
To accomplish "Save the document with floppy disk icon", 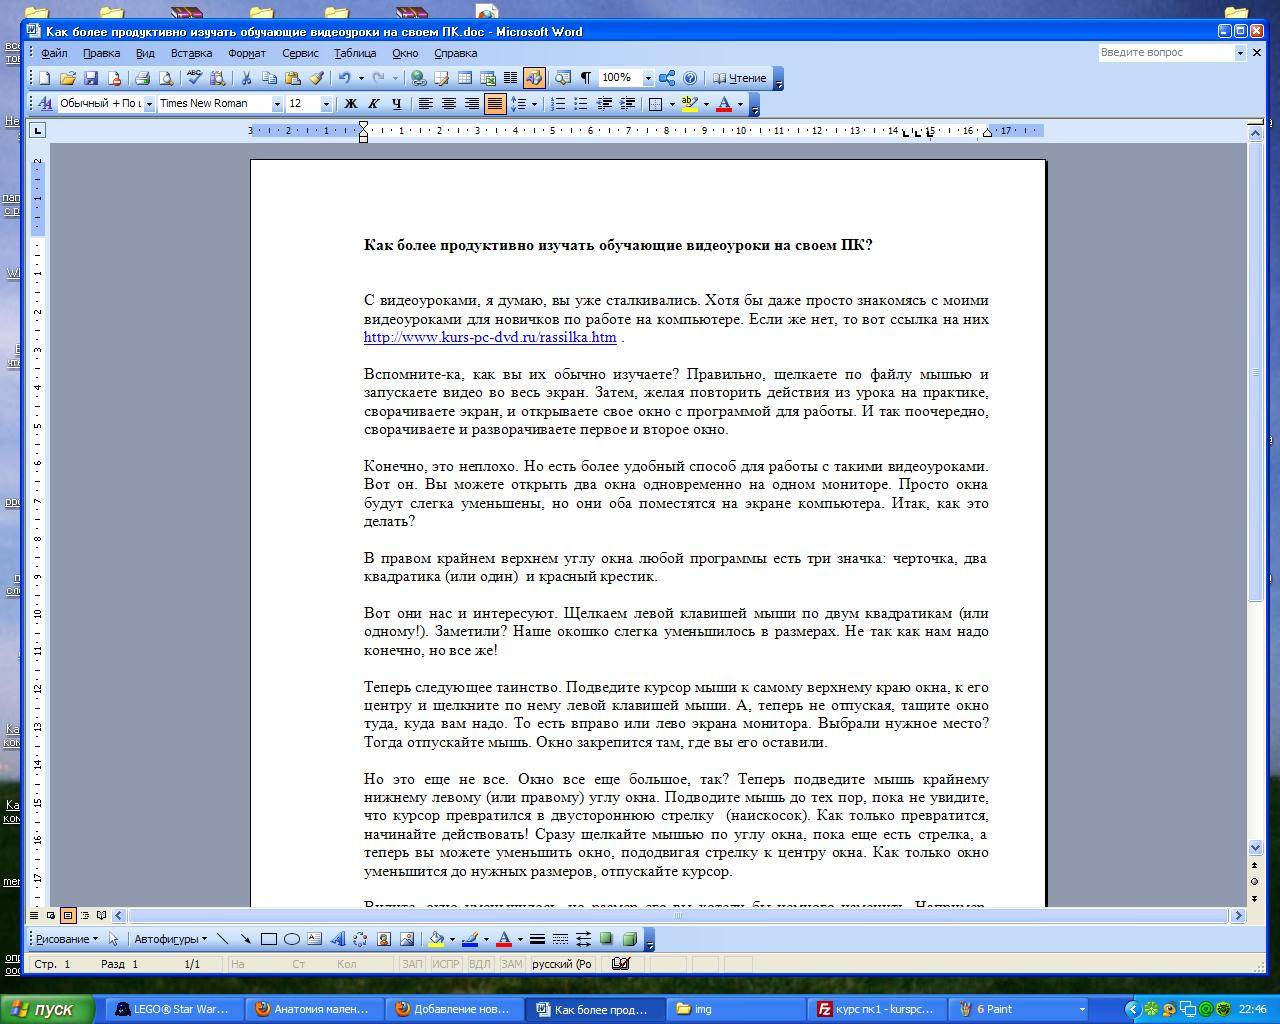I will [90, 78].
